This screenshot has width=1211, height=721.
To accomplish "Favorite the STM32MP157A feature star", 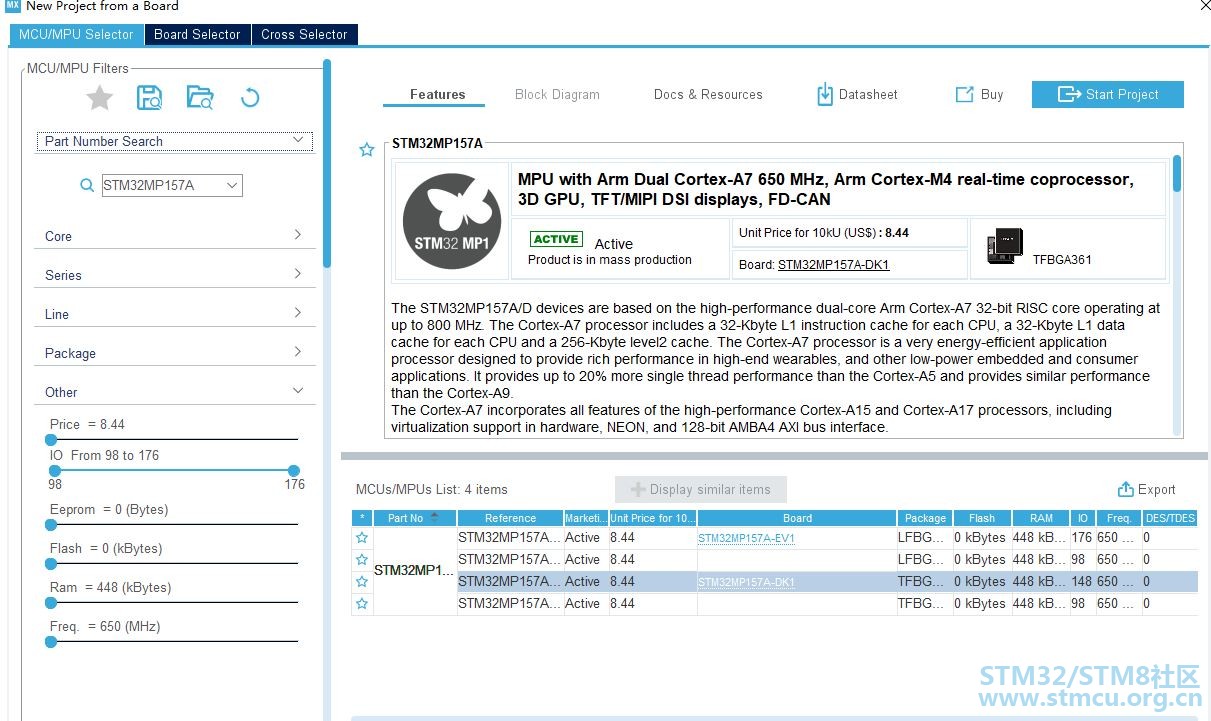I will (x=367, y=150).
